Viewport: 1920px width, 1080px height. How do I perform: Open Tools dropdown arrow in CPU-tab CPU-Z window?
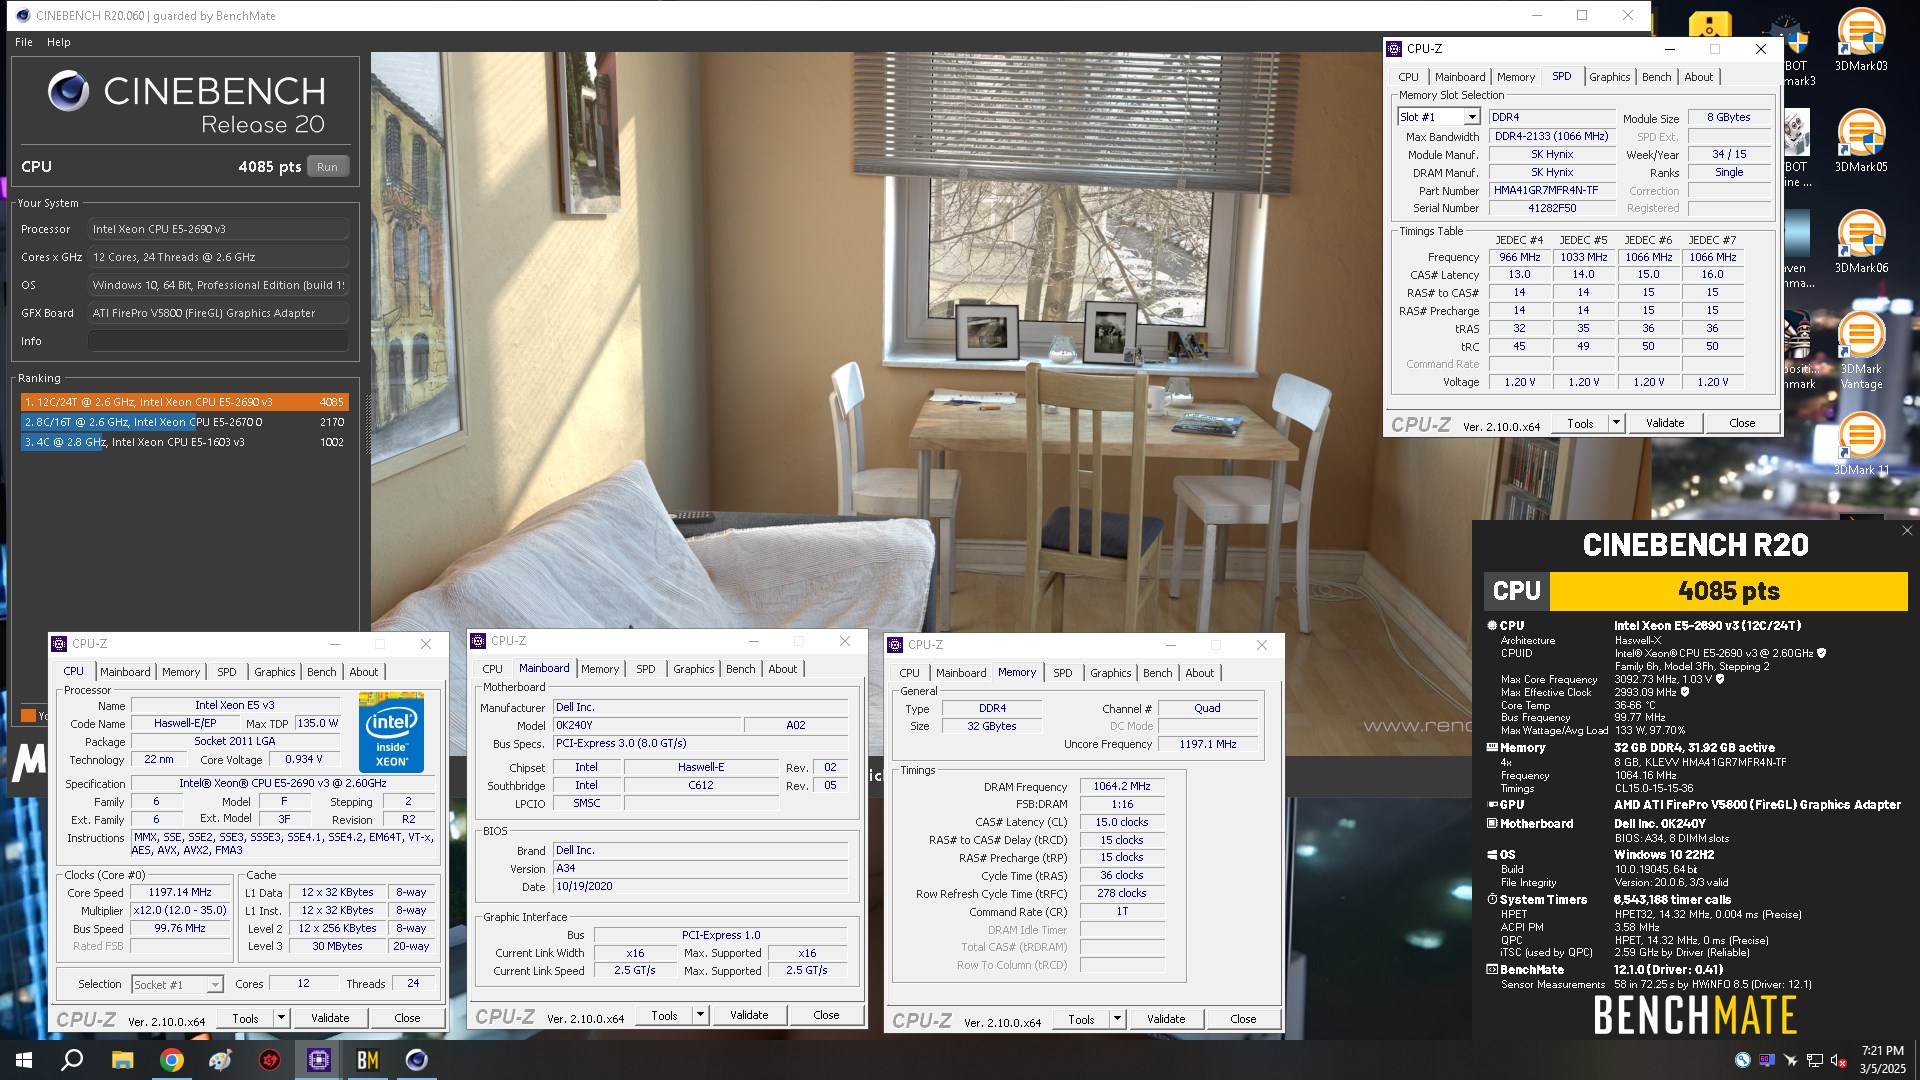pyautogui.click(x=281, y=1018)
